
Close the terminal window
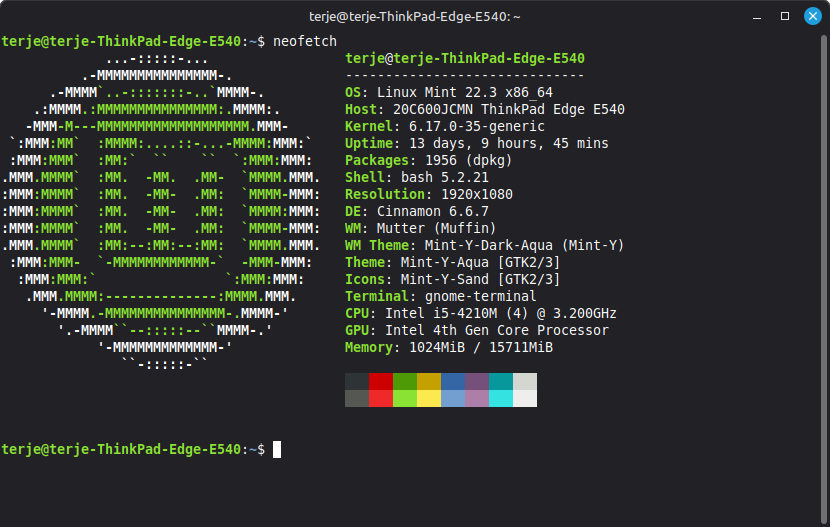813,16
